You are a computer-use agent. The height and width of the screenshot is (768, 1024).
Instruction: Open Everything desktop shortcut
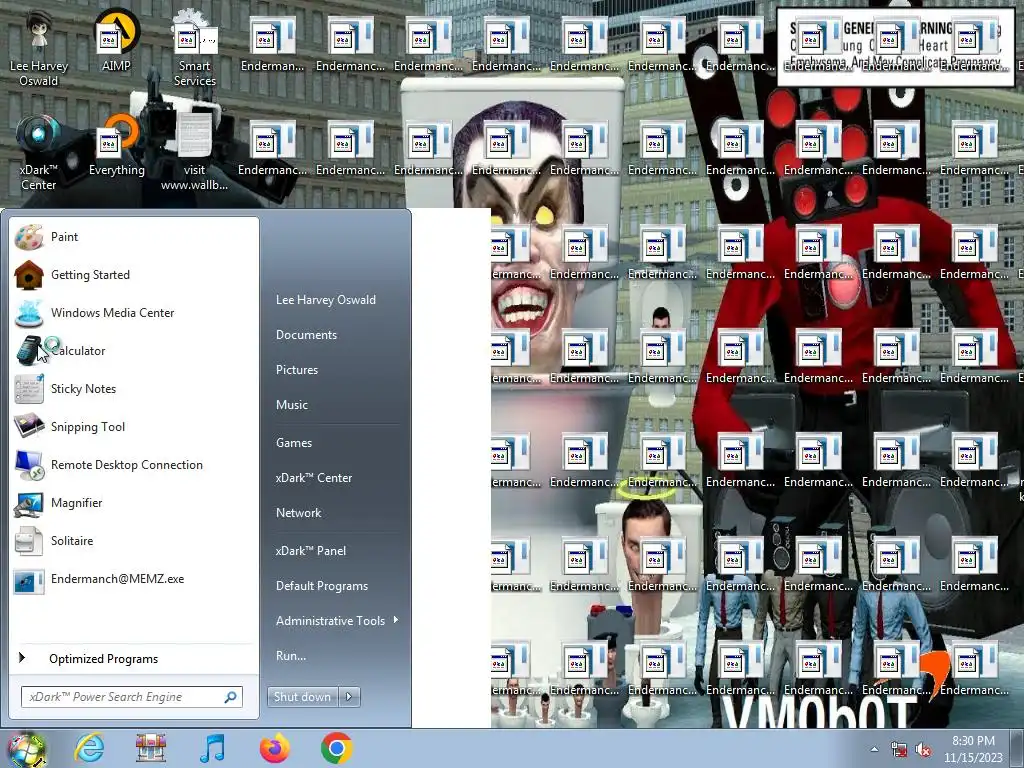117,145
